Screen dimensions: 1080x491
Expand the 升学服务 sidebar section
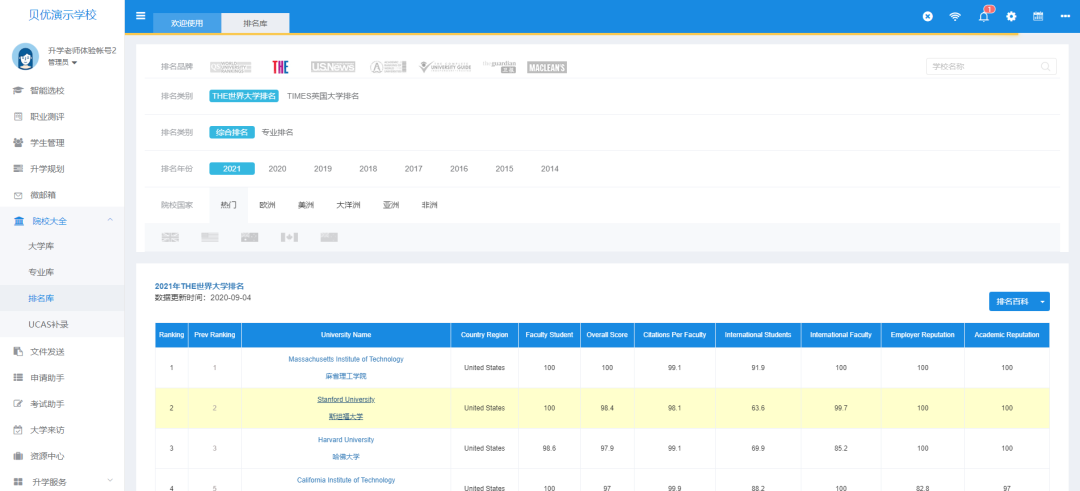[62, 481]
